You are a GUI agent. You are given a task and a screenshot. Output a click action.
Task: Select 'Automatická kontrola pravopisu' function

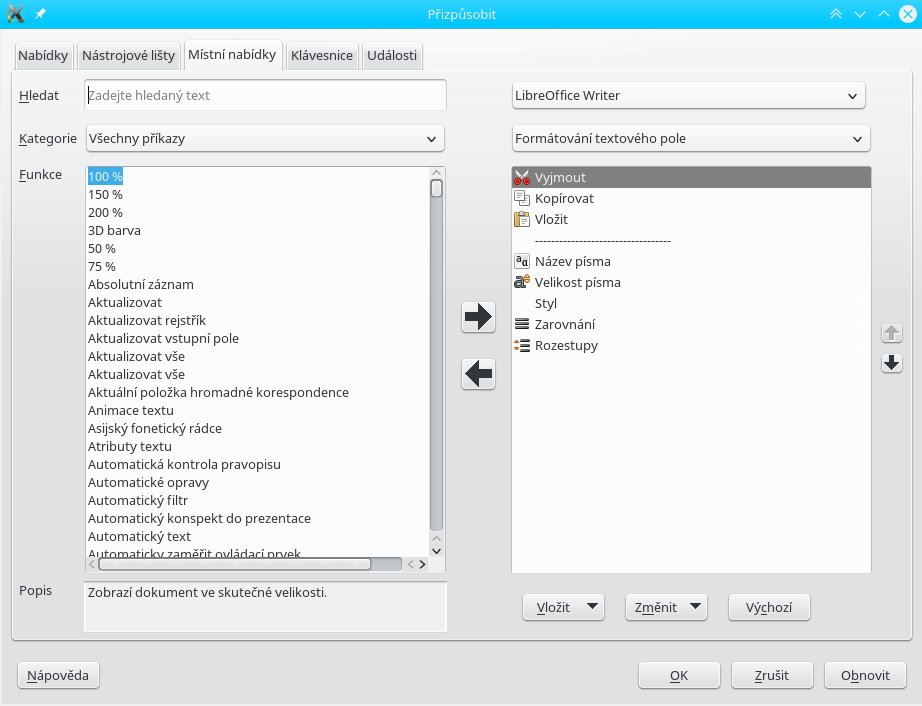click(184, 464)
